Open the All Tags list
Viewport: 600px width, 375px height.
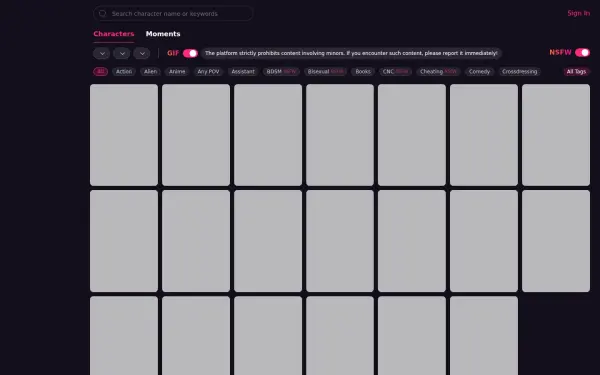[576, 72]
